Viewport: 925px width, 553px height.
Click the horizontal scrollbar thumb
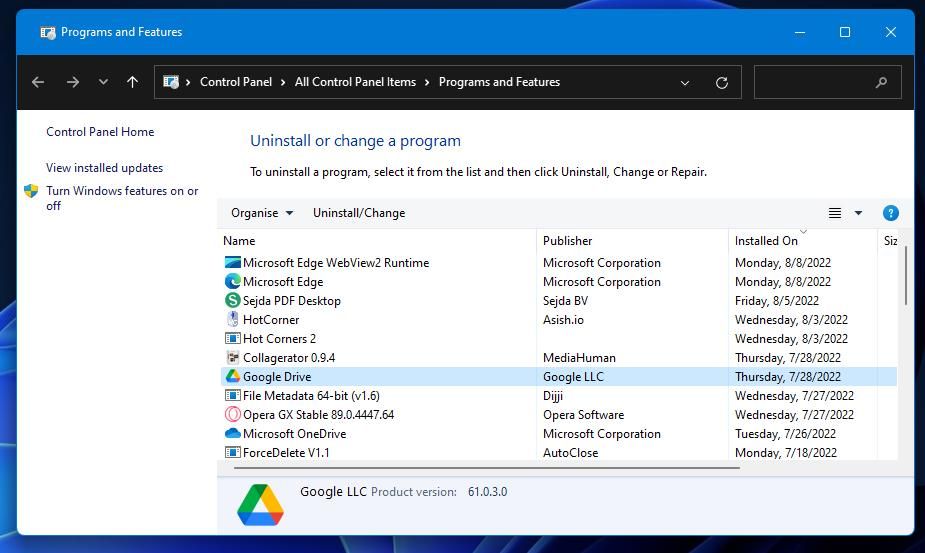pyautogui.click(x=487, y=468)
